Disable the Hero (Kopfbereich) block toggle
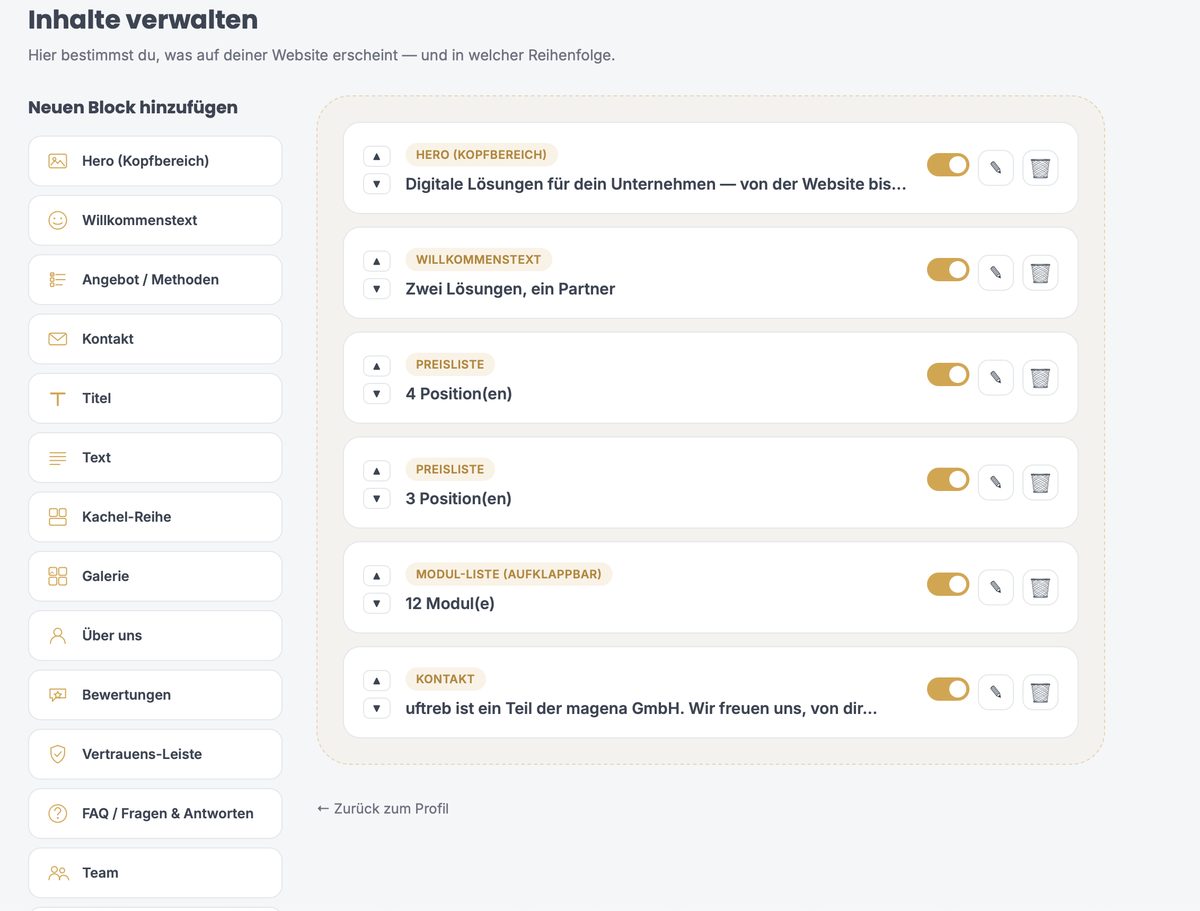 (948, 165)
